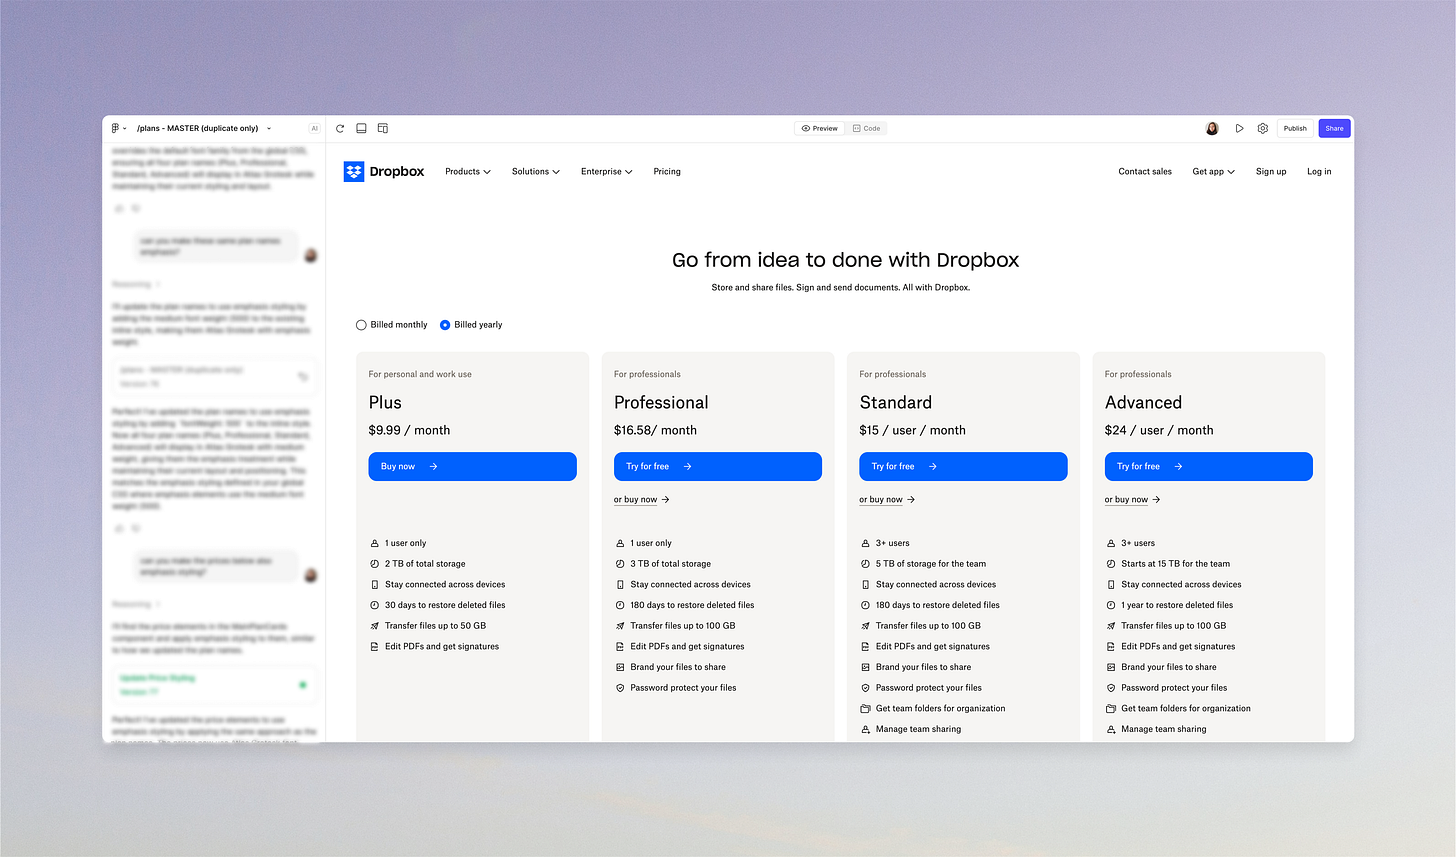Viewport: 1456px width, 857px height.
Task: Click Buy now on the Plus plan
Action: (472, 466)
